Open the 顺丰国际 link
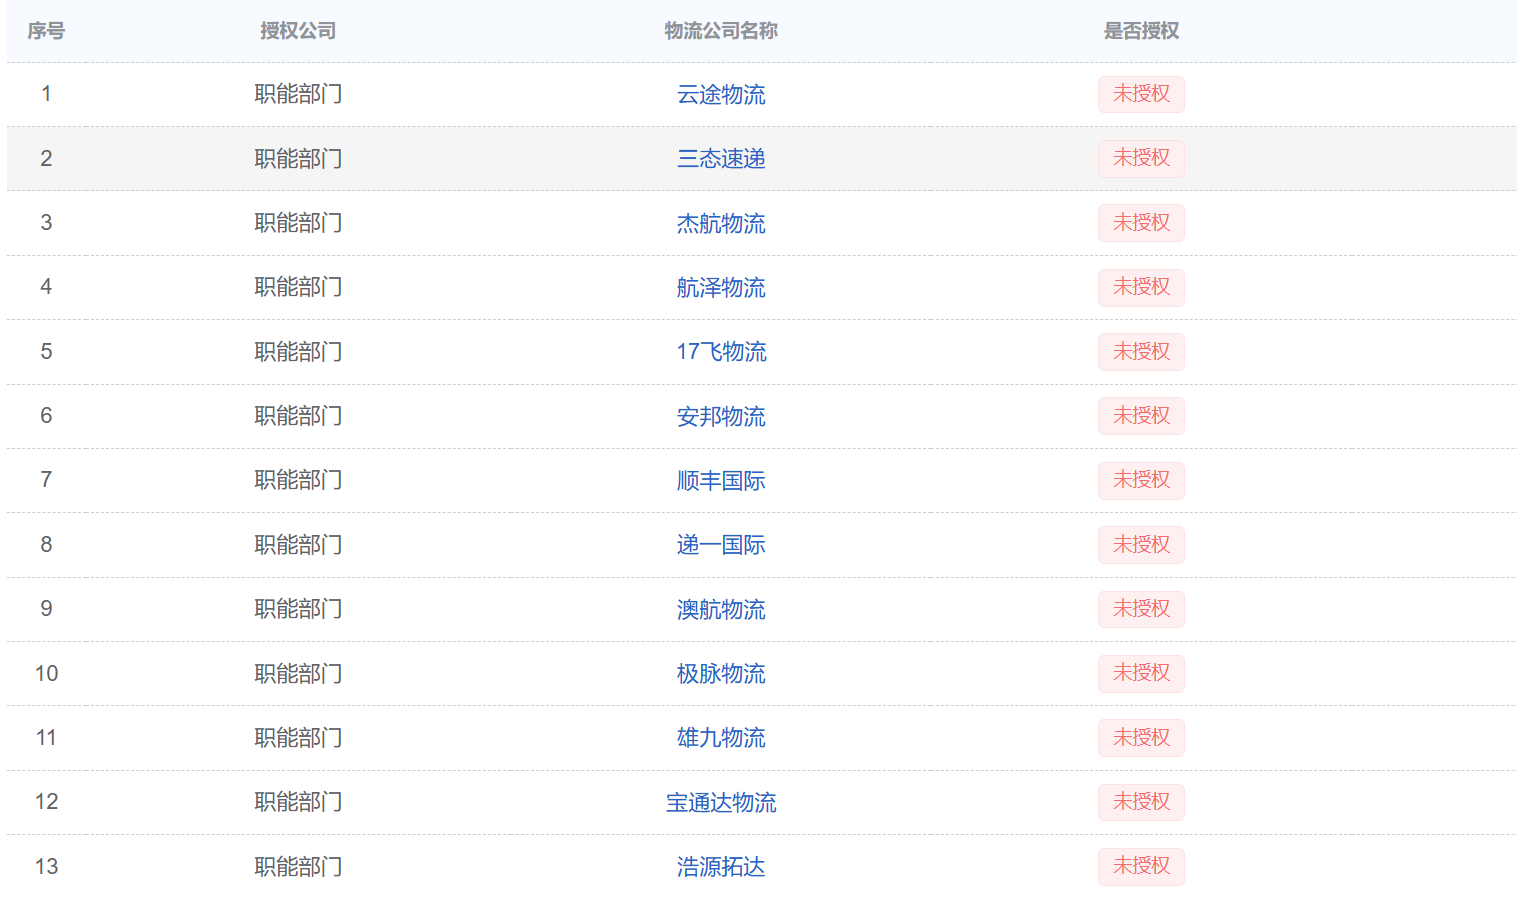The height and width of the screenshot is (900, 1517). coord(720,481)
